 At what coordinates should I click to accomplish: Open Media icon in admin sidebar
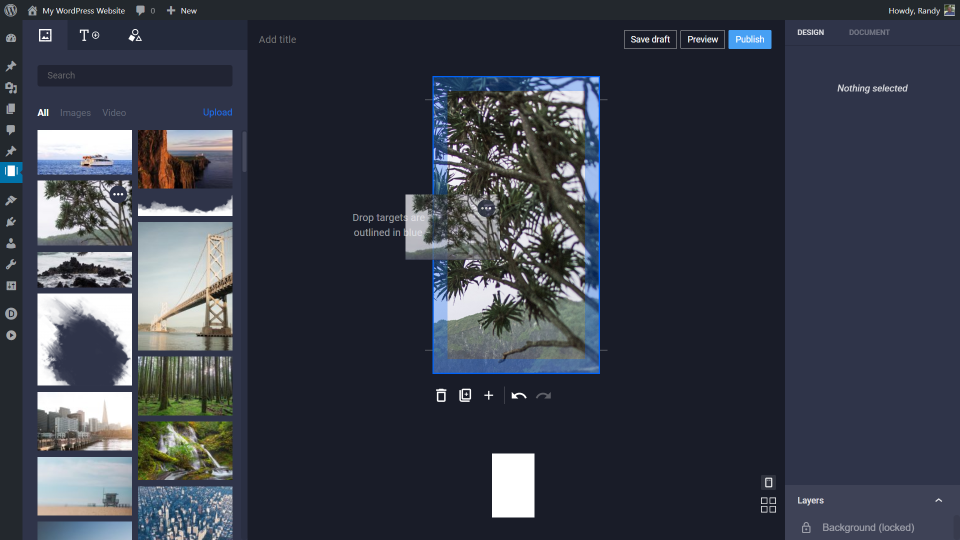[x=11, y=88]
